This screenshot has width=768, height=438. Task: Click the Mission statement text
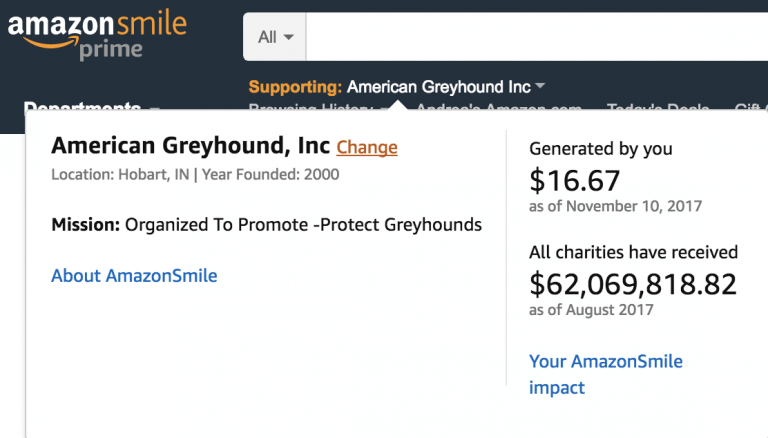tap(266, 225)
